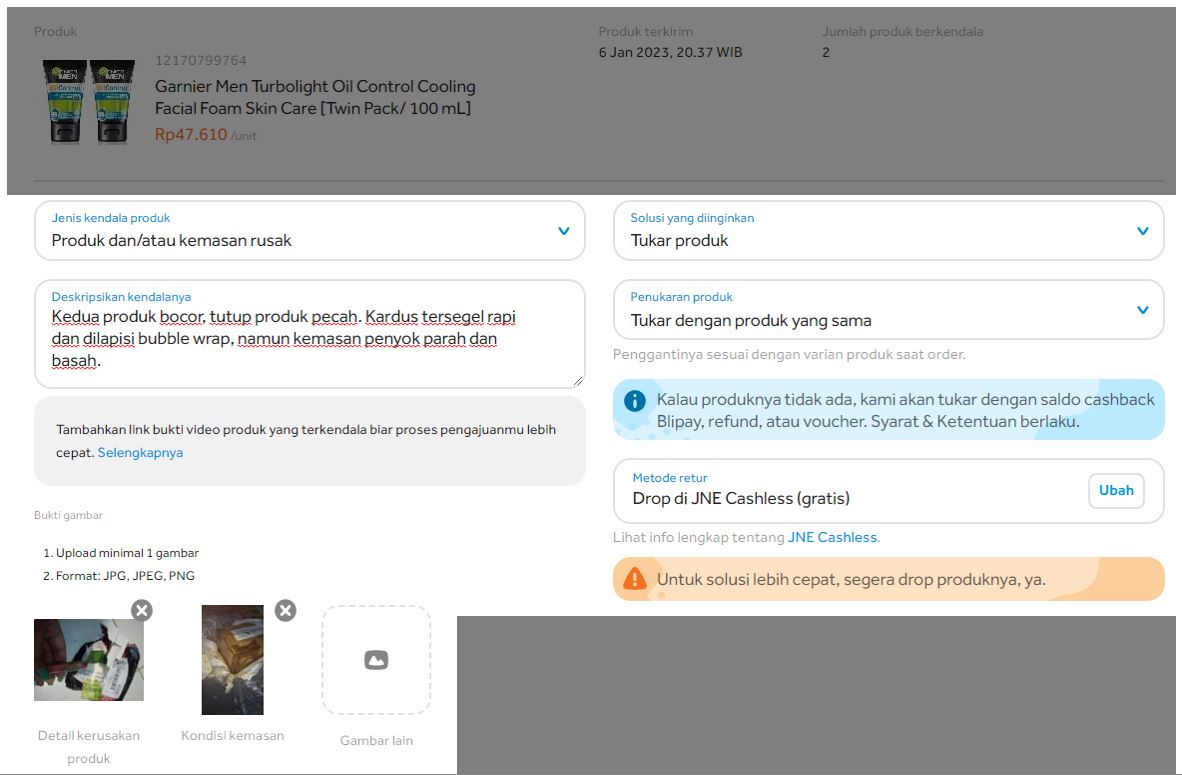Expand the 'Solusi yang diinginkan' dropdown chevron
This screenshot has width=1182, height=775.
pos(1143,231)
